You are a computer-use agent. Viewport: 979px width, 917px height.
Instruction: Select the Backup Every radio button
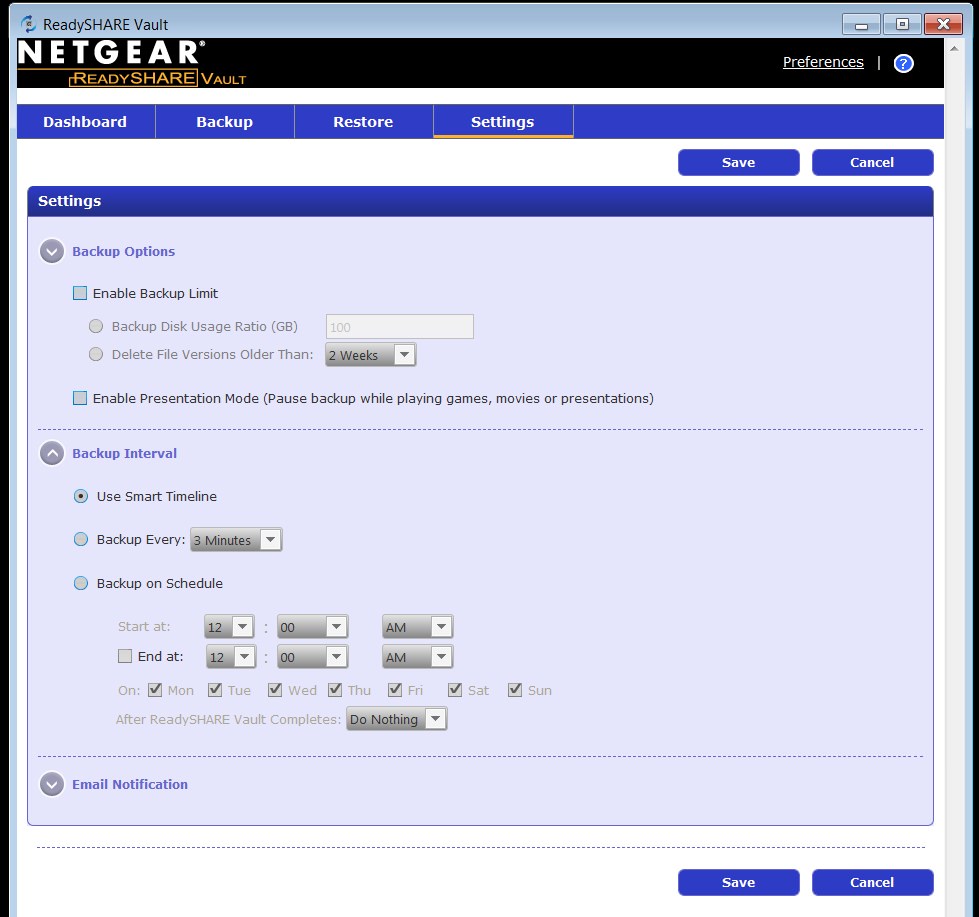[81, 539]
